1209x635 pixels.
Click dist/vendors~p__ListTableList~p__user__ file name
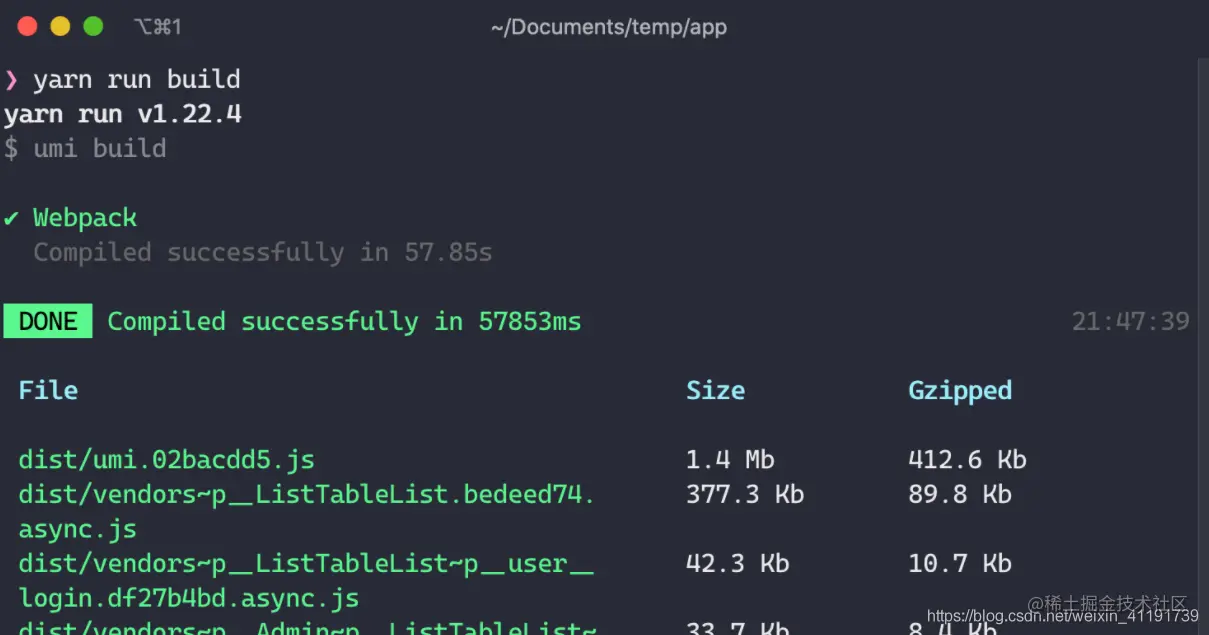click(x=307, y=564)
